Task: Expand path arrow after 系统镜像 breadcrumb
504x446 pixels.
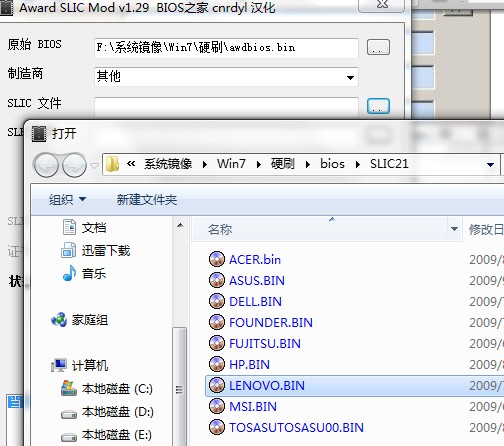Action: (x=205, y=164)
